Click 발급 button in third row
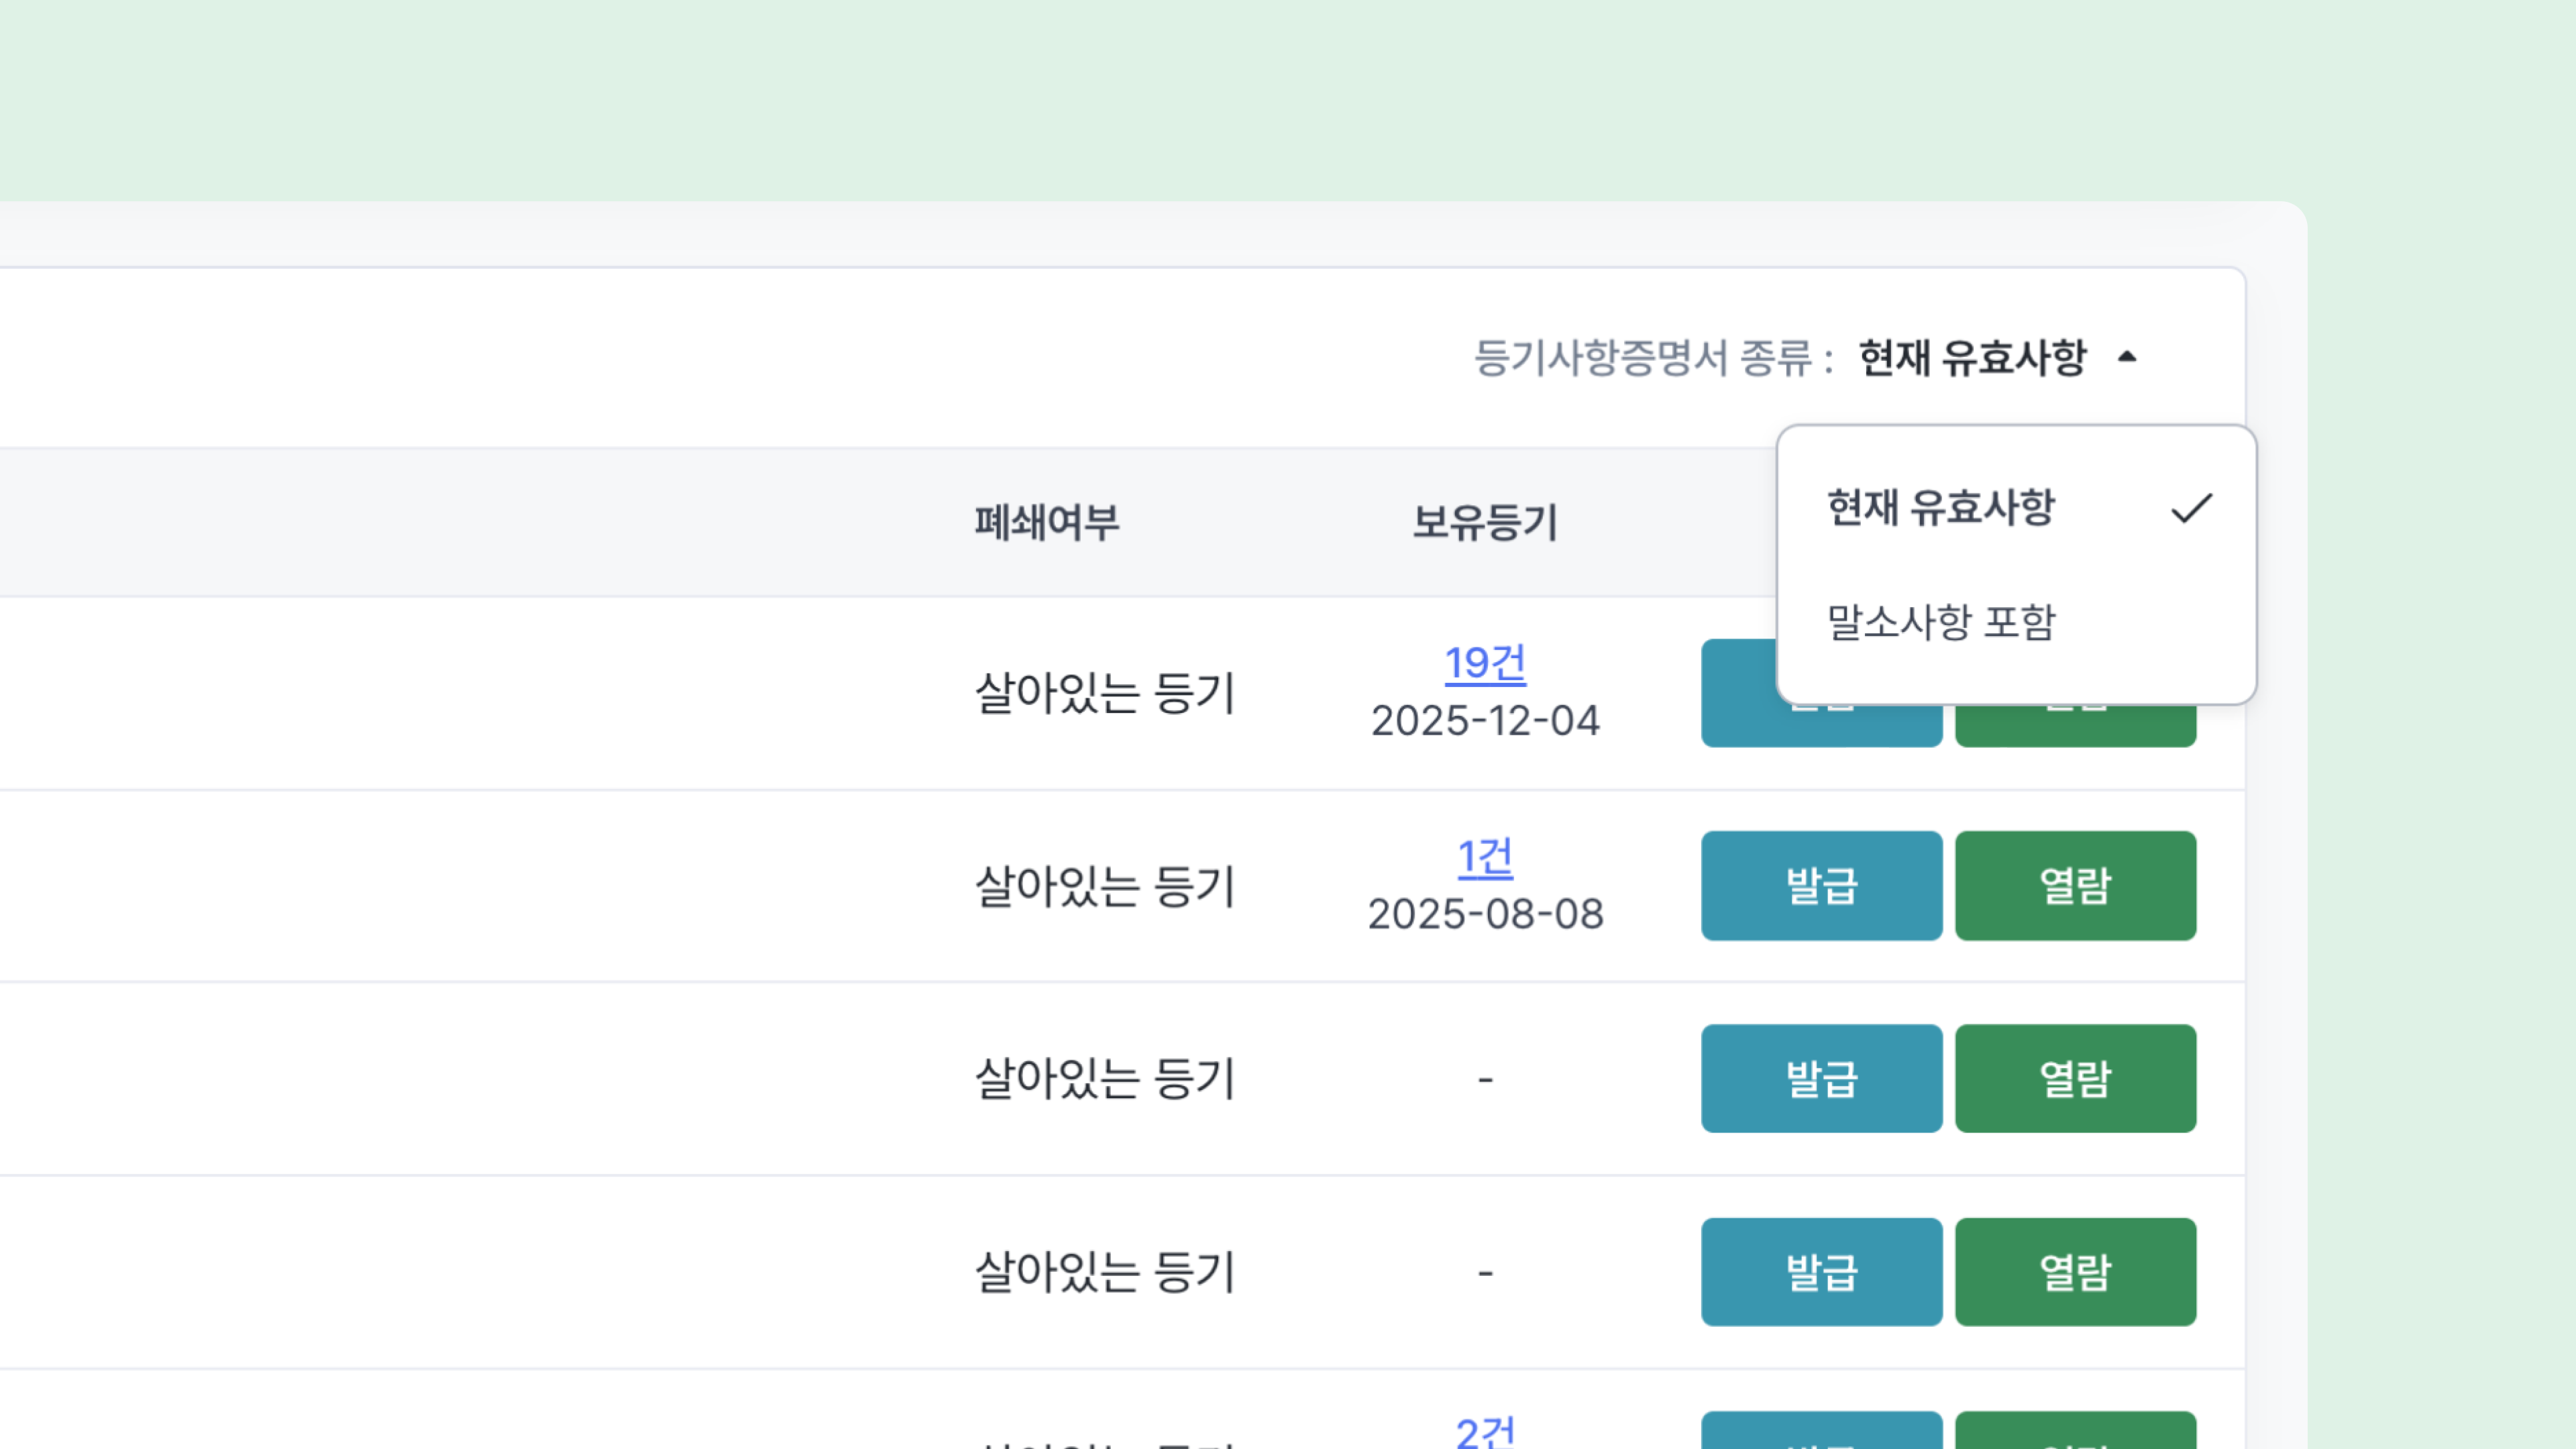 [1821, 1079]
